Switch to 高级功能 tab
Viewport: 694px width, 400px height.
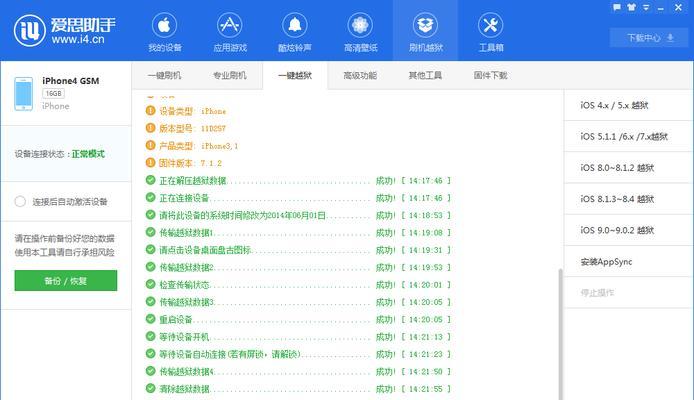point(360,75)
